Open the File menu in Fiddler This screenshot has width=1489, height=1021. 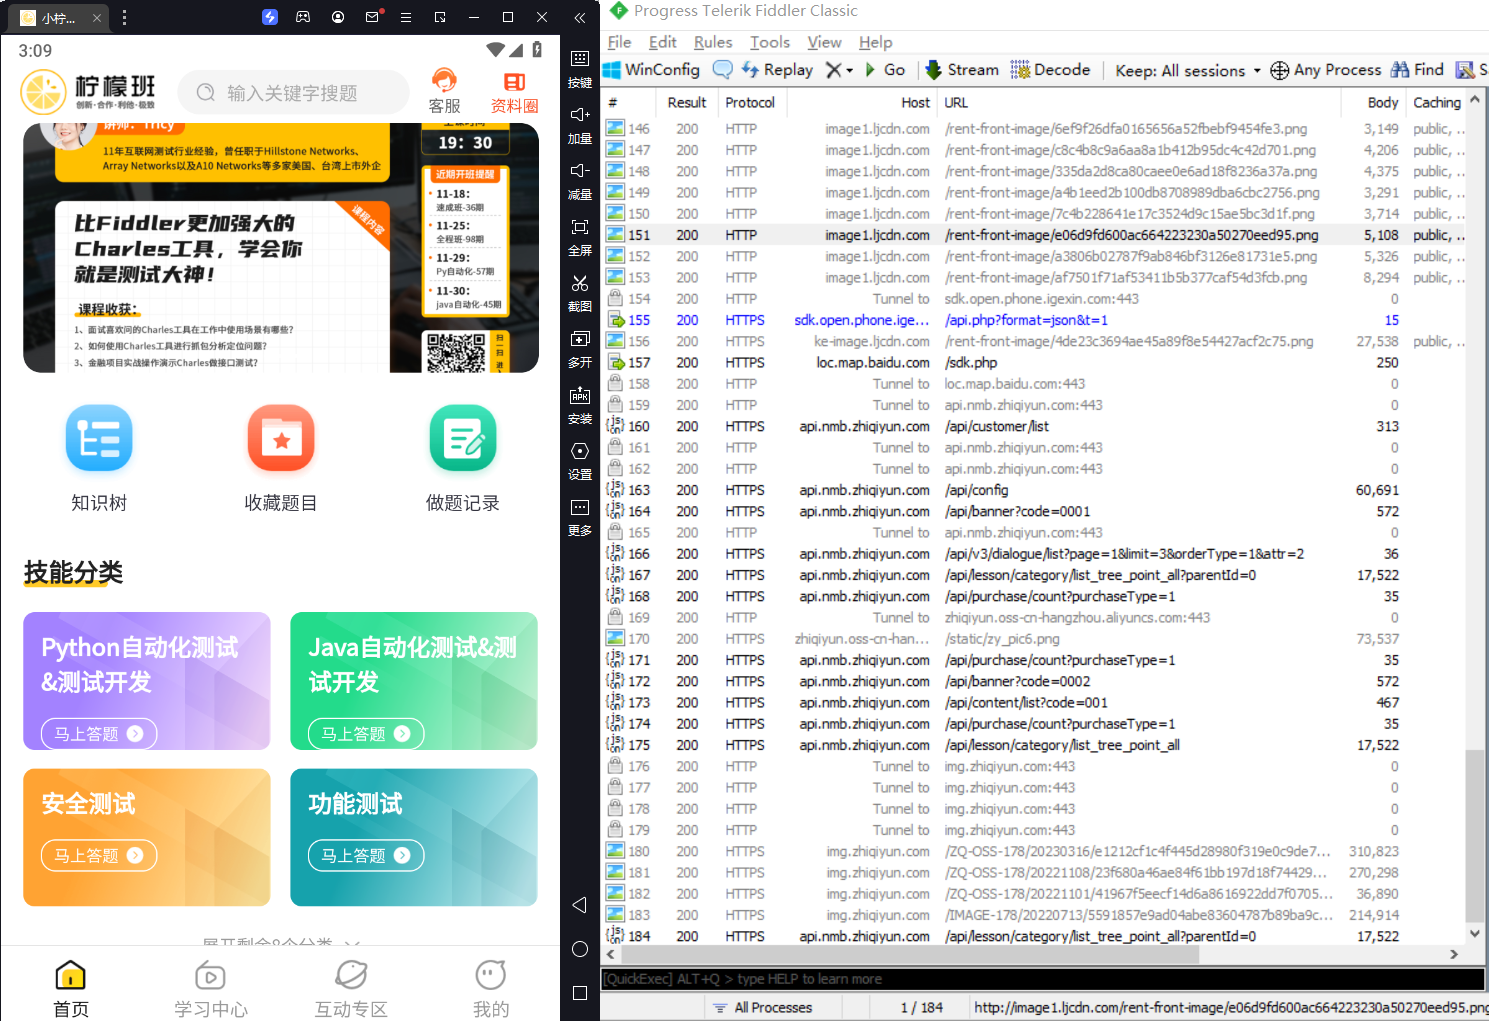(619, 42)
